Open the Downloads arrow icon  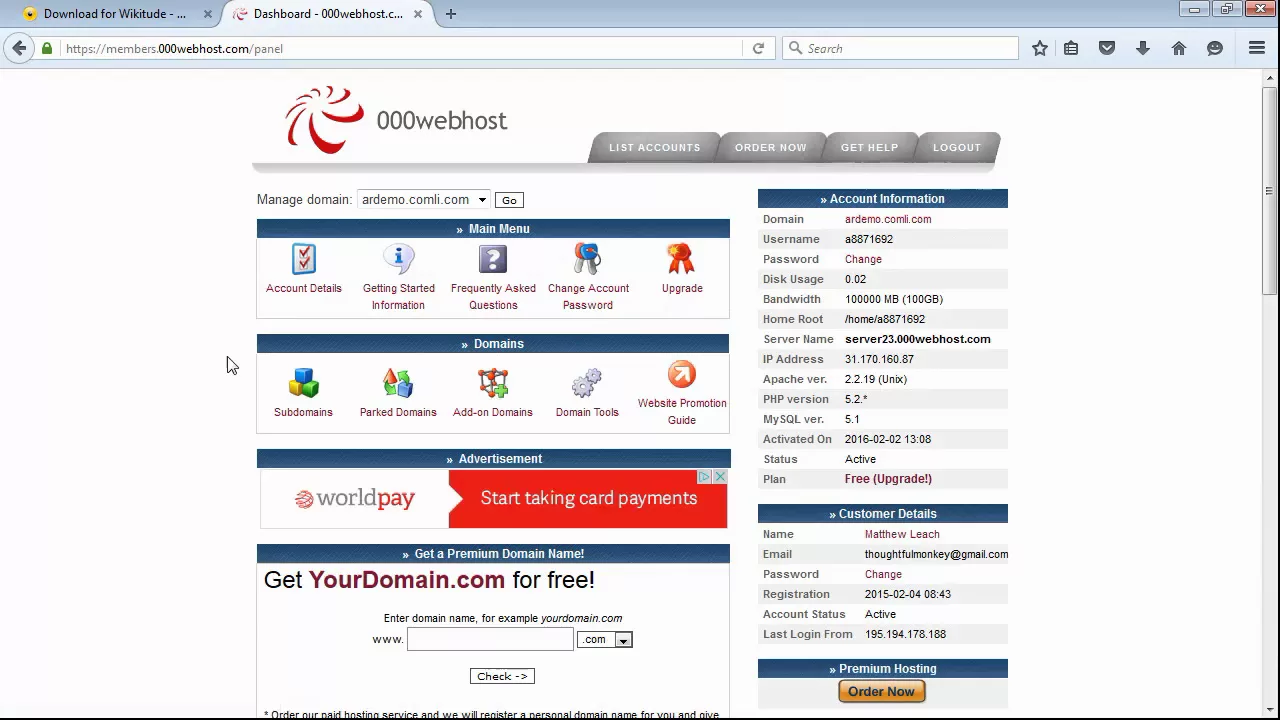[1143, 48]
